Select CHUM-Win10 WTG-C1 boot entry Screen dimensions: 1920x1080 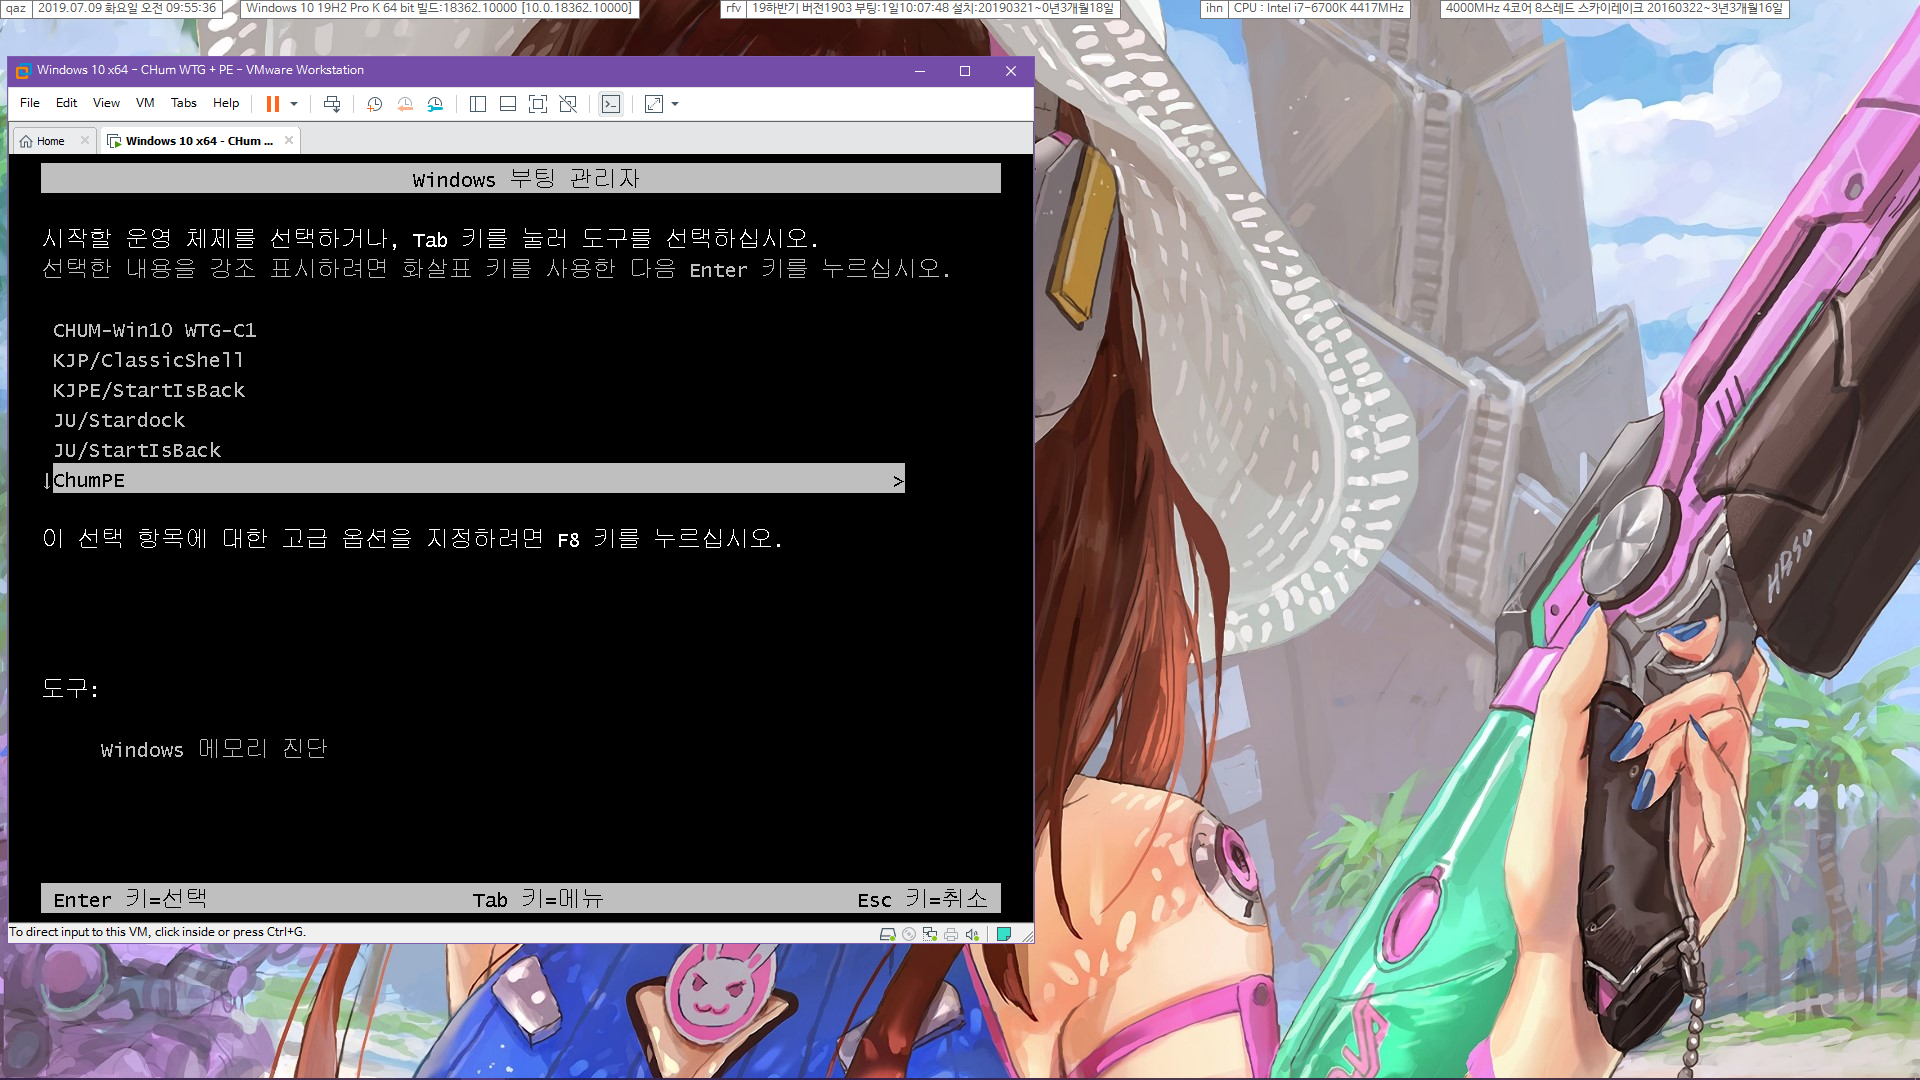(154, 330)
